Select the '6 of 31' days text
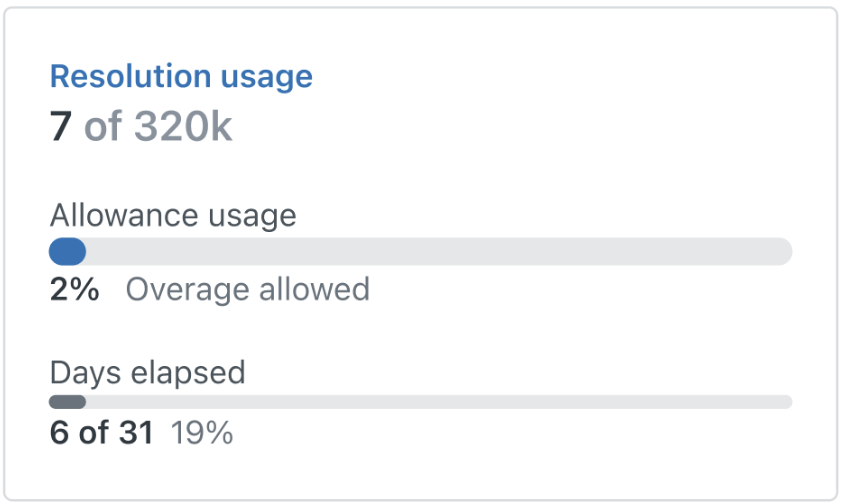847x504 pixels. coord(102,433)
